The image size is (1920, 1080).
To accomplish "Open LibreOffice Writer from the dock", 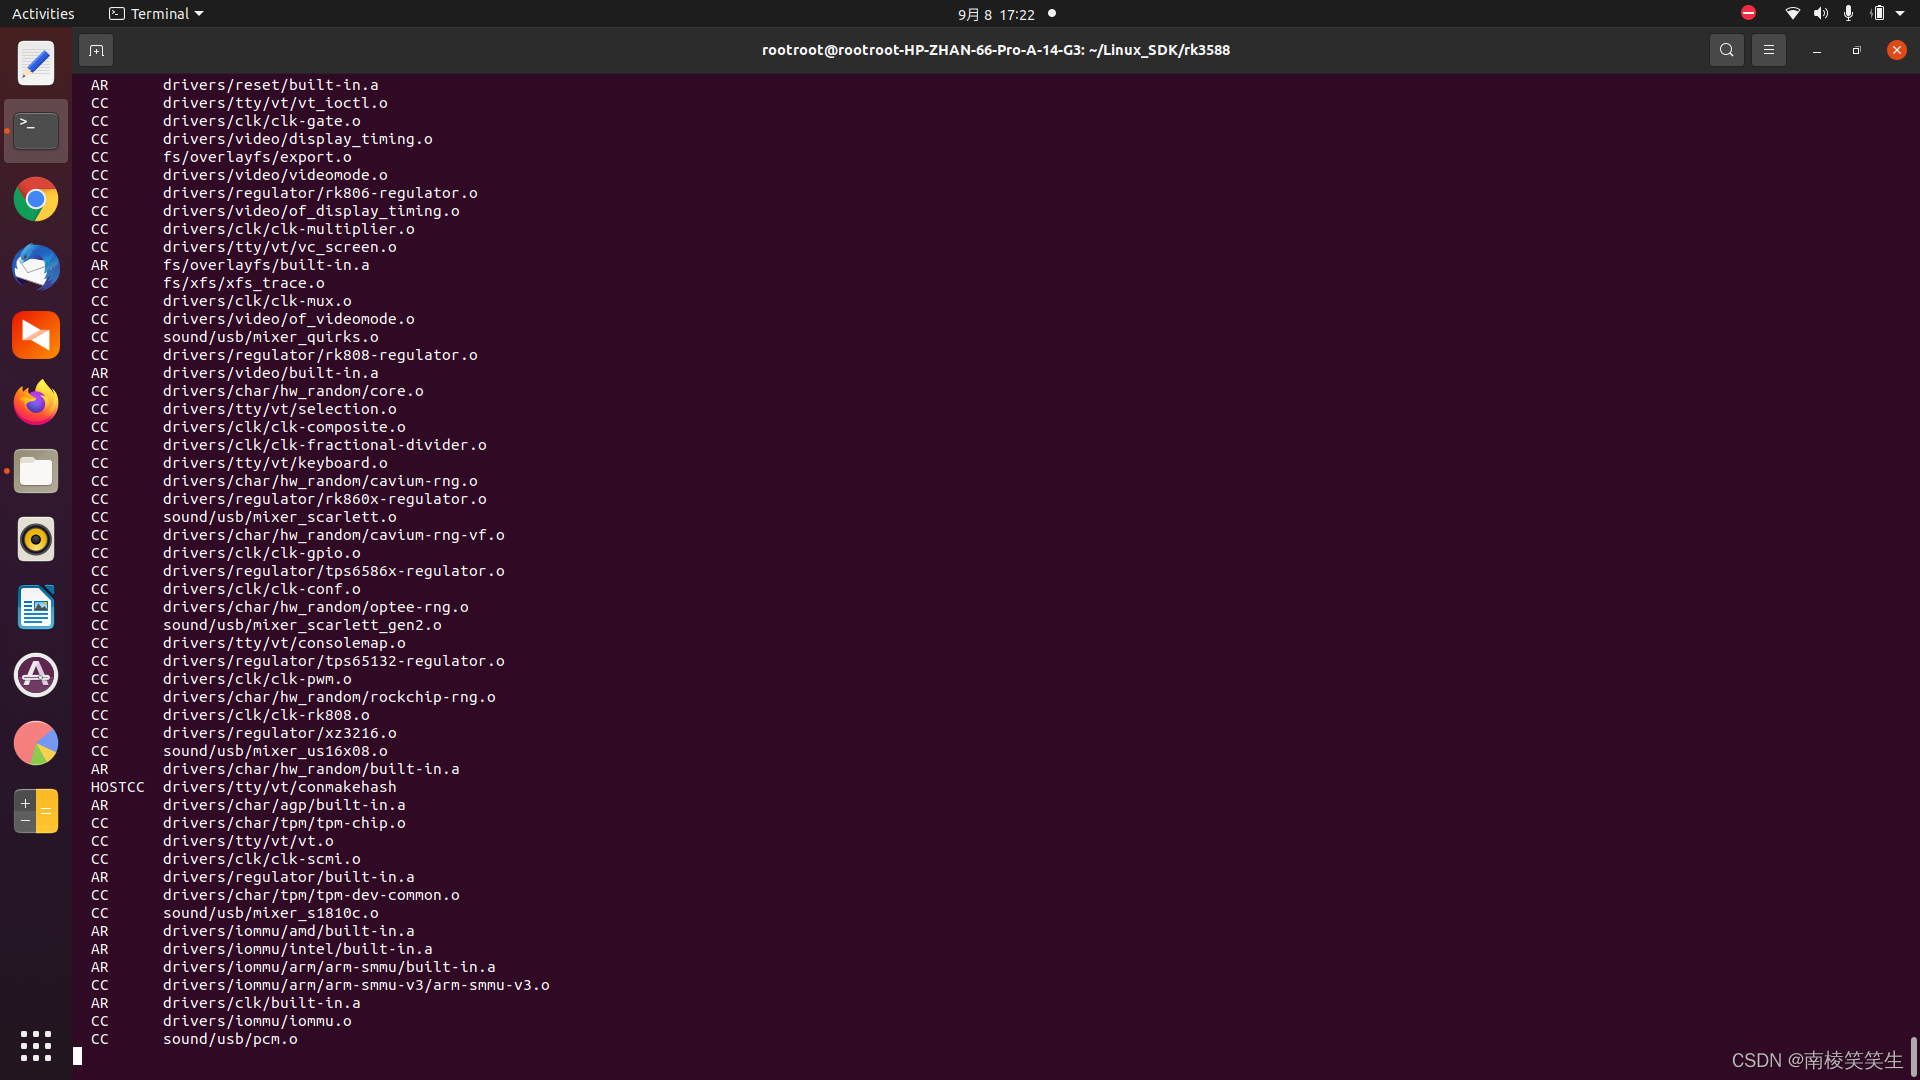I will point(36,607).
